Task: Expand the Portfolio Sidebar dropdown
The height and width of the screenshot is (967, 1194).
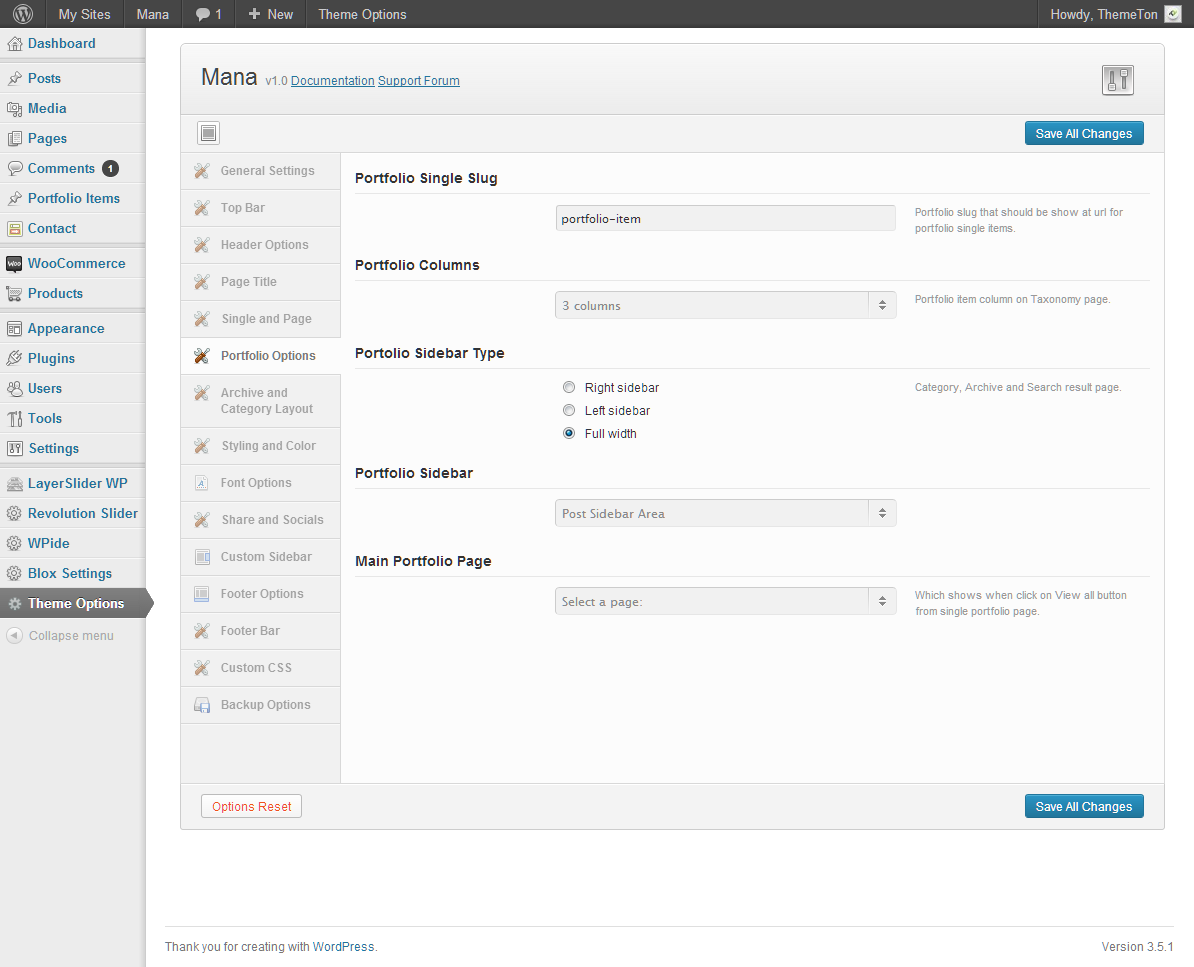Action: tap(725, 514)
